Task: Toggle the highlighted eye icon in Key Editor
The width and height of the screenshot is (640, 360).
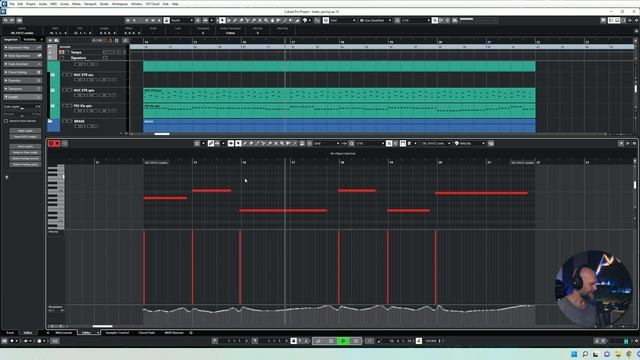Action: pyautogui.click(x=231, y=143)
